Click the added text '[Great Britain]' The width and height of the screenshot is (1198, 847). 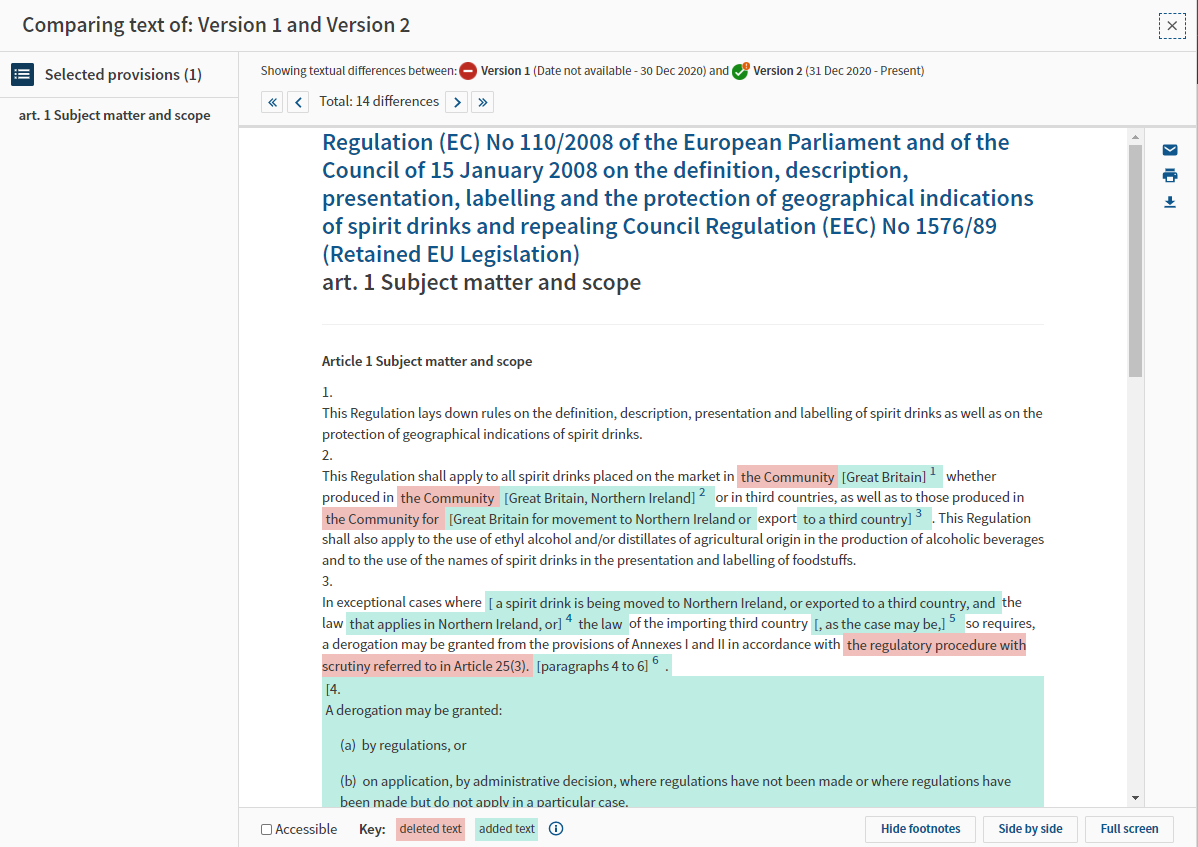coord(883,477)
